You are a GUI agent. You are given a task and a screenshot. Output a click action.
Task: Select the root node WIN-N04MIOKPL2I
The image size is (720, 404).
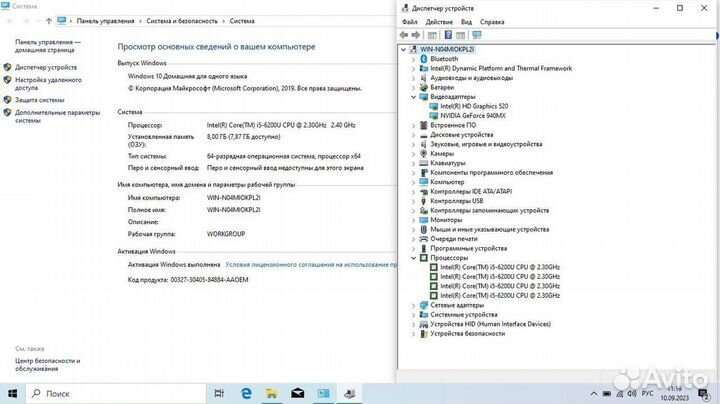pos(447,49)
